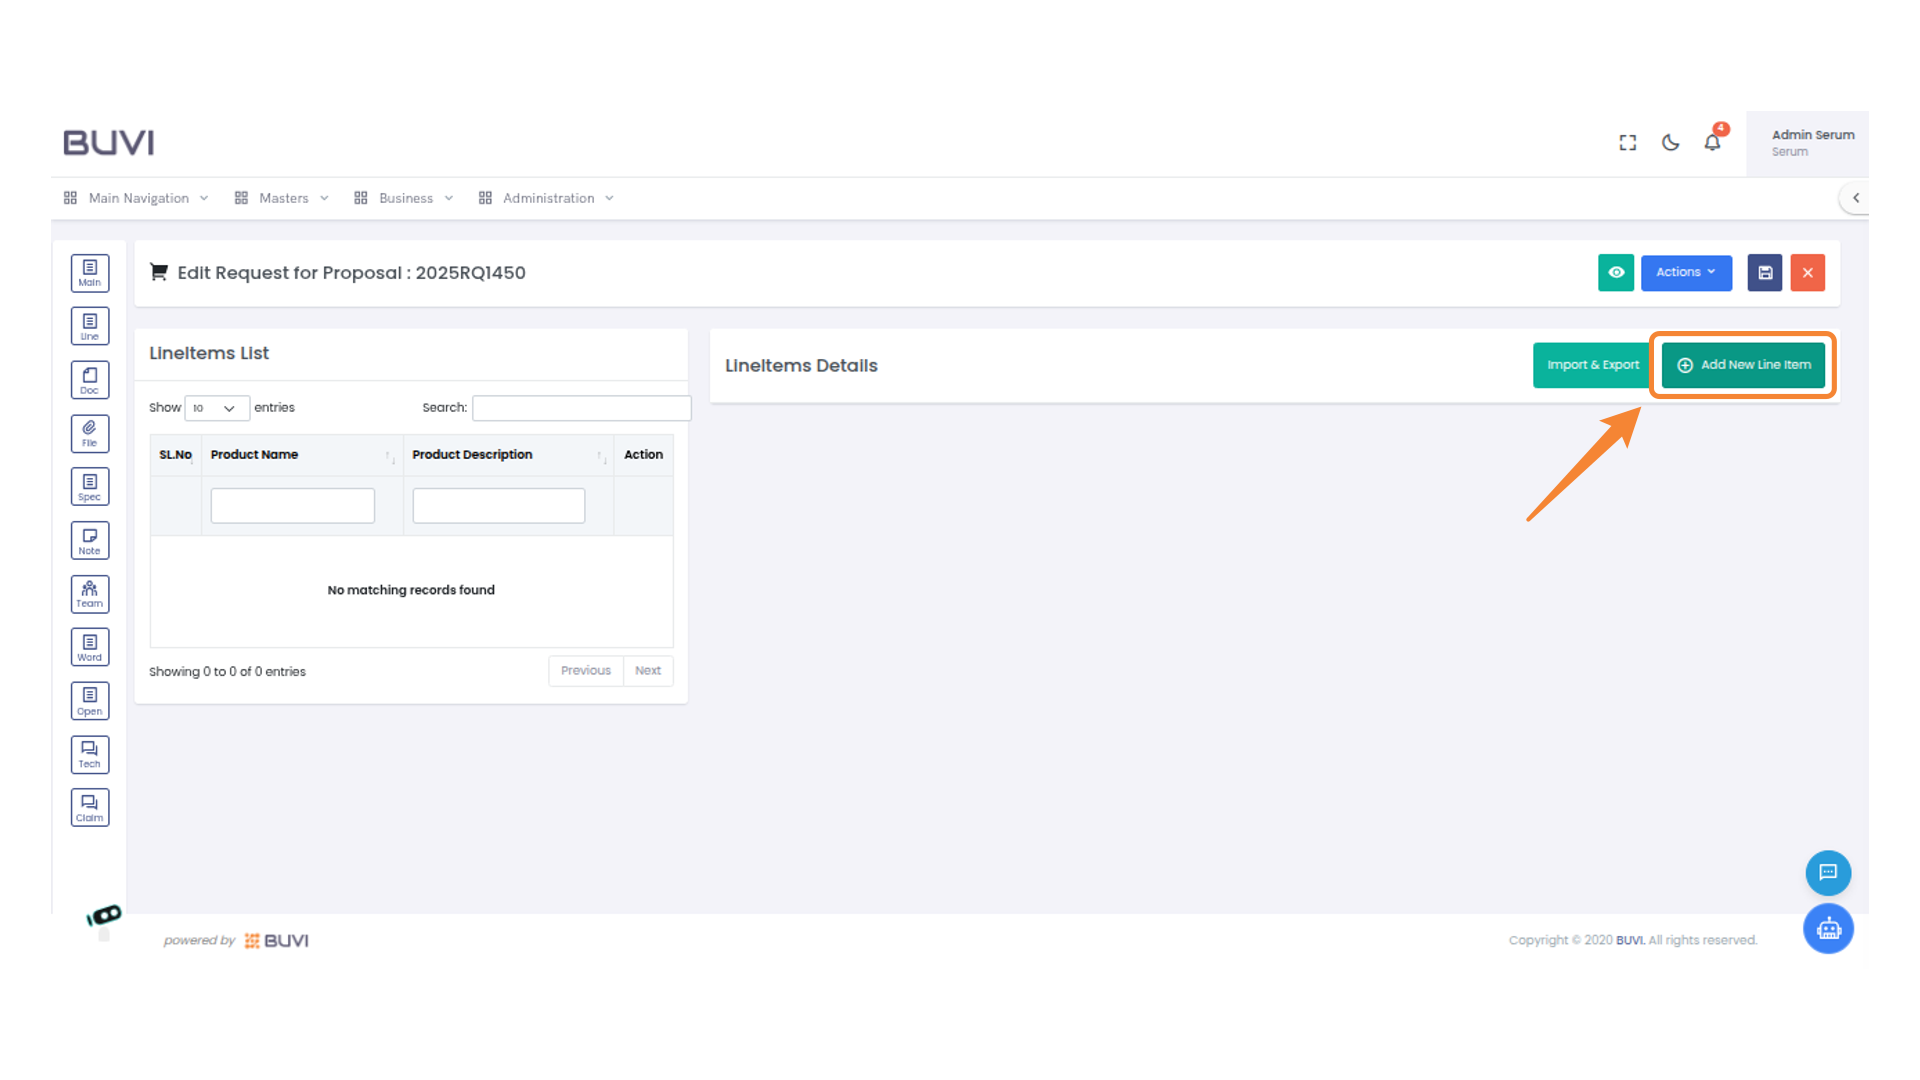Select the Team icon in sidebar

[90, 593]
